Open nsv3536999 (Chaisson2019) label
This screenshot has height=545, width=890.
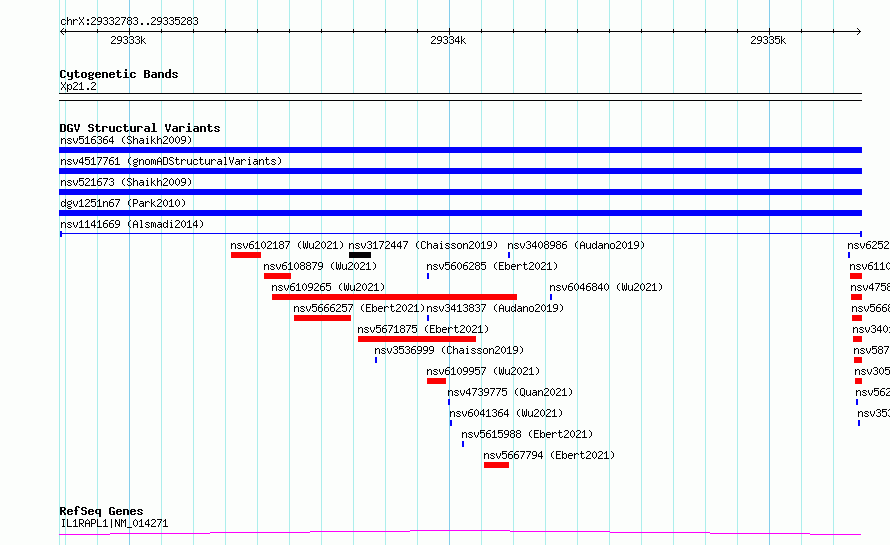(x=449, y=350)
